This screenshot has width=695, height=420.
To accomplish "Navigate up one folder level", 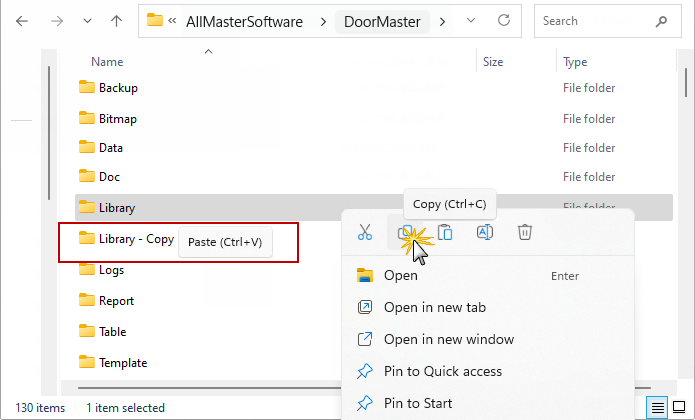I will pyautogui.click(x=117, y=21).
